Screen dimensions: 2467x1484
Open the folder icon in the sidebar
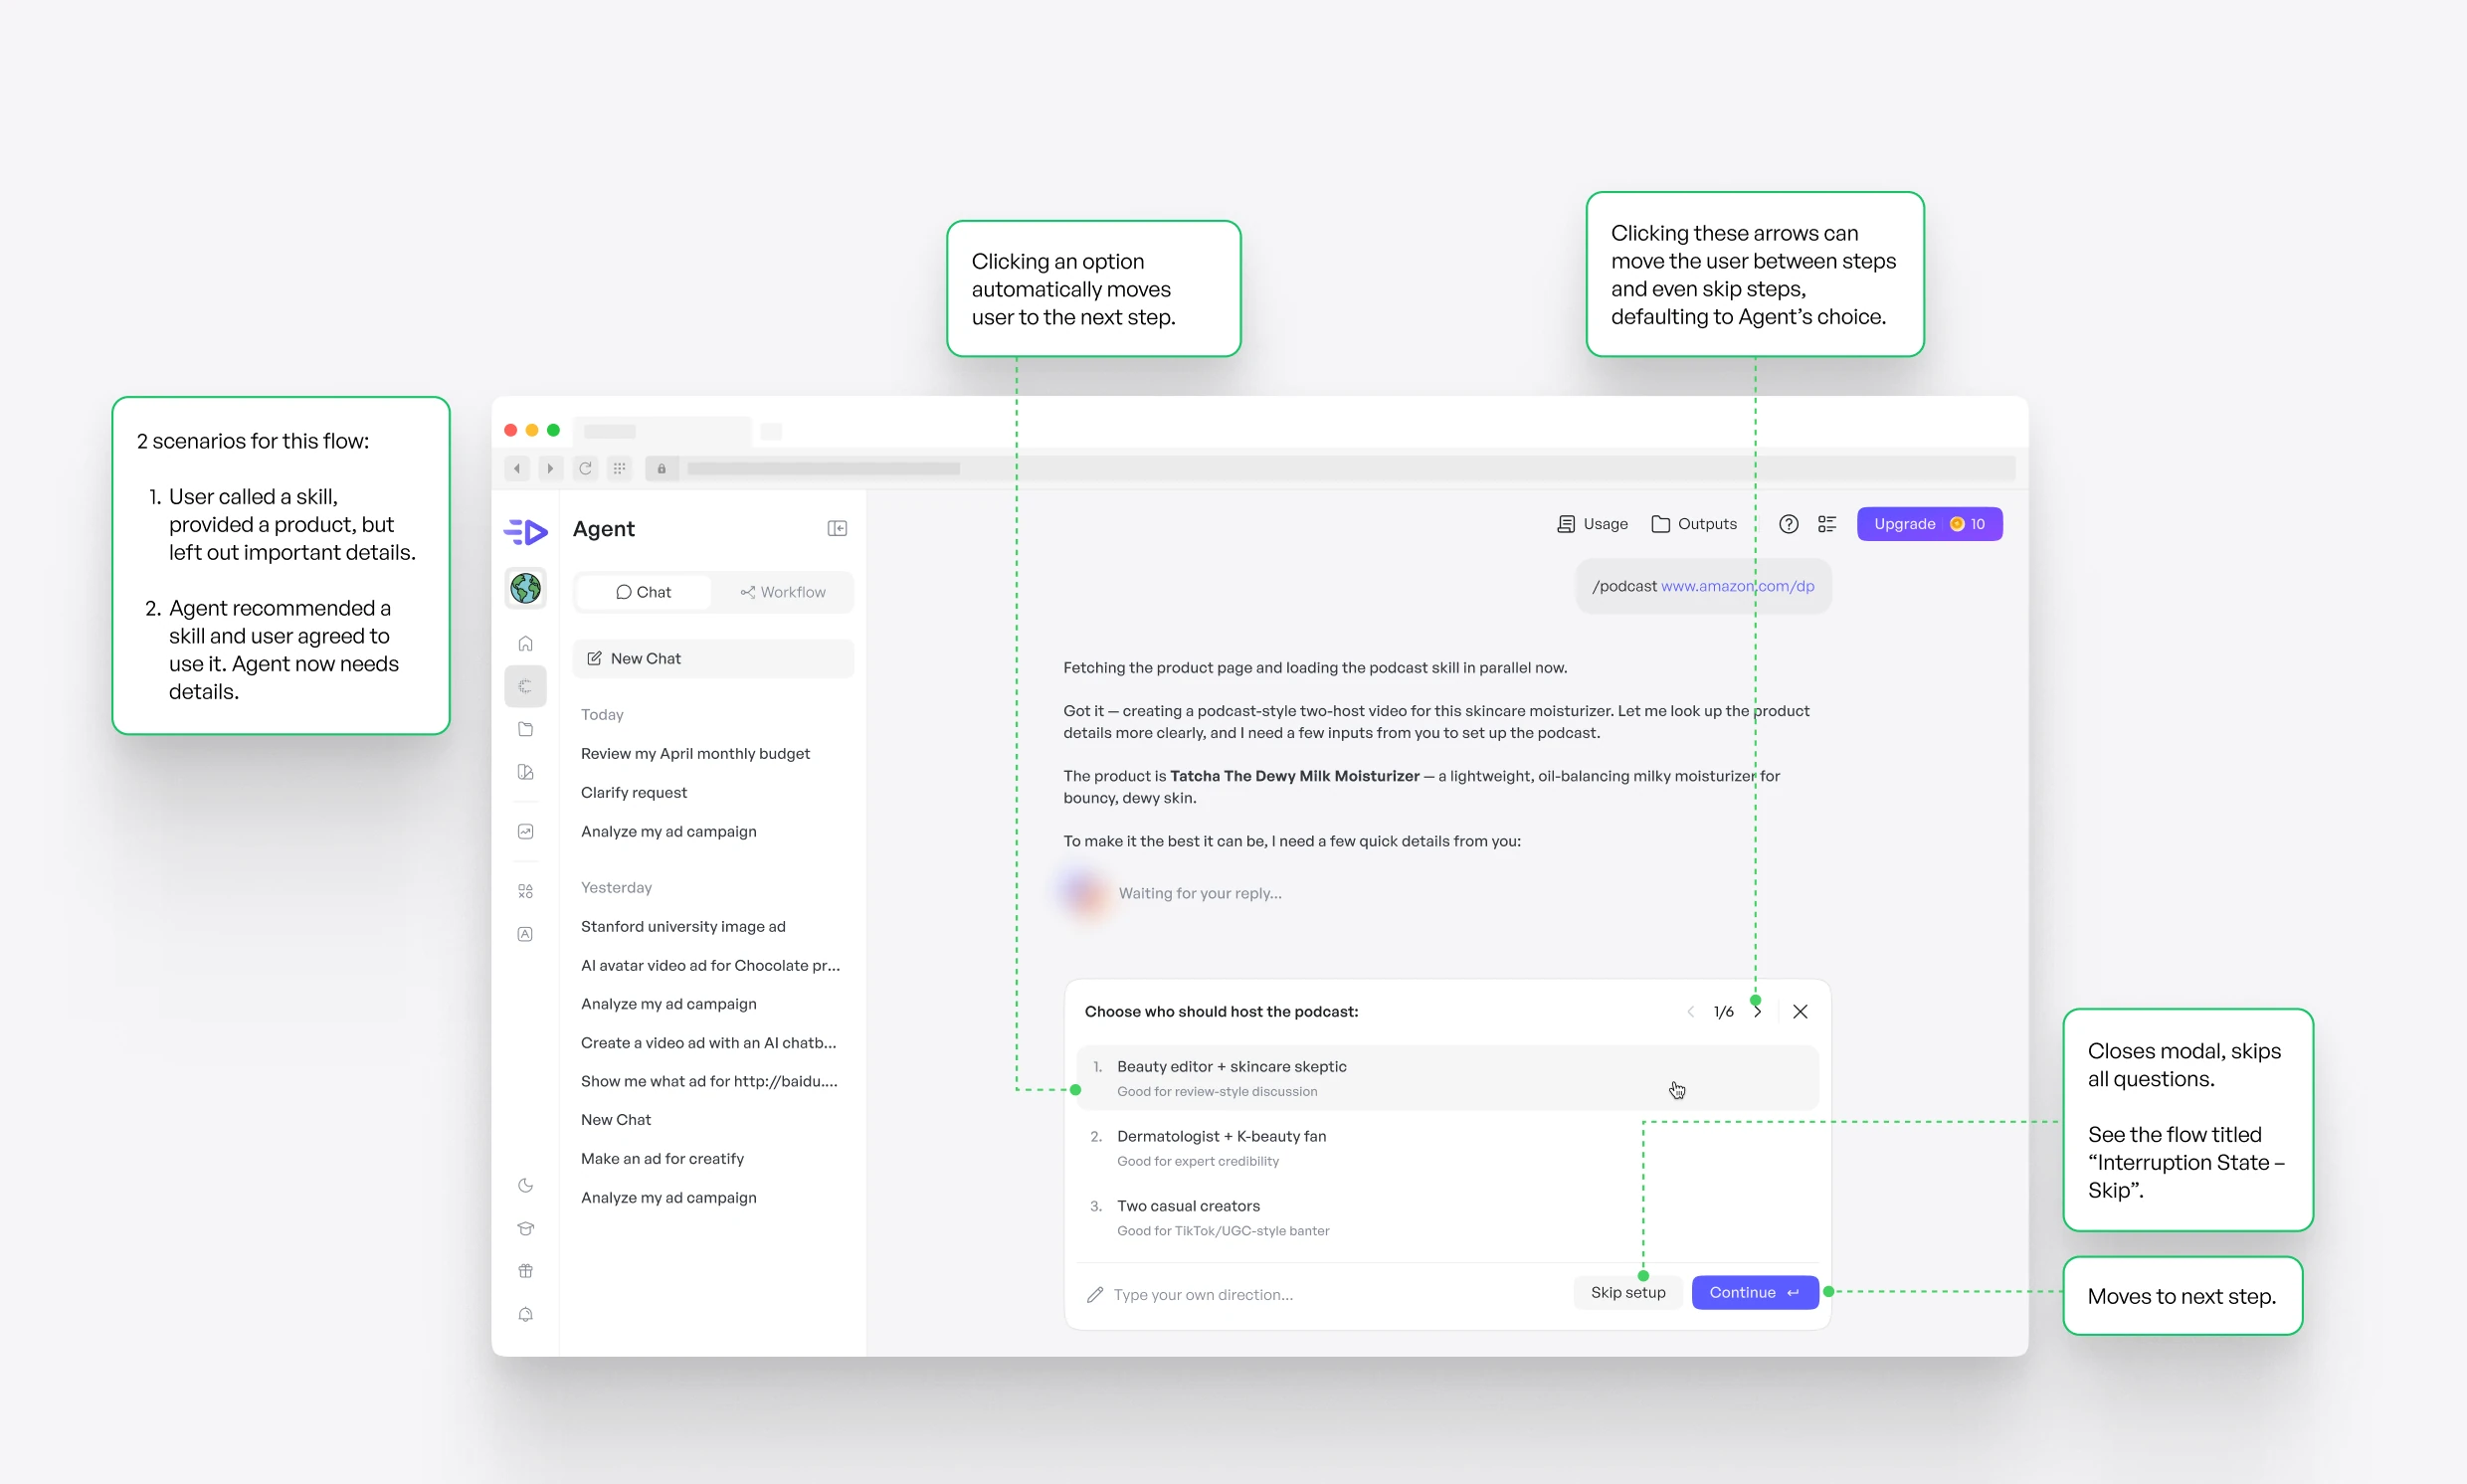[x=526, y=729]
